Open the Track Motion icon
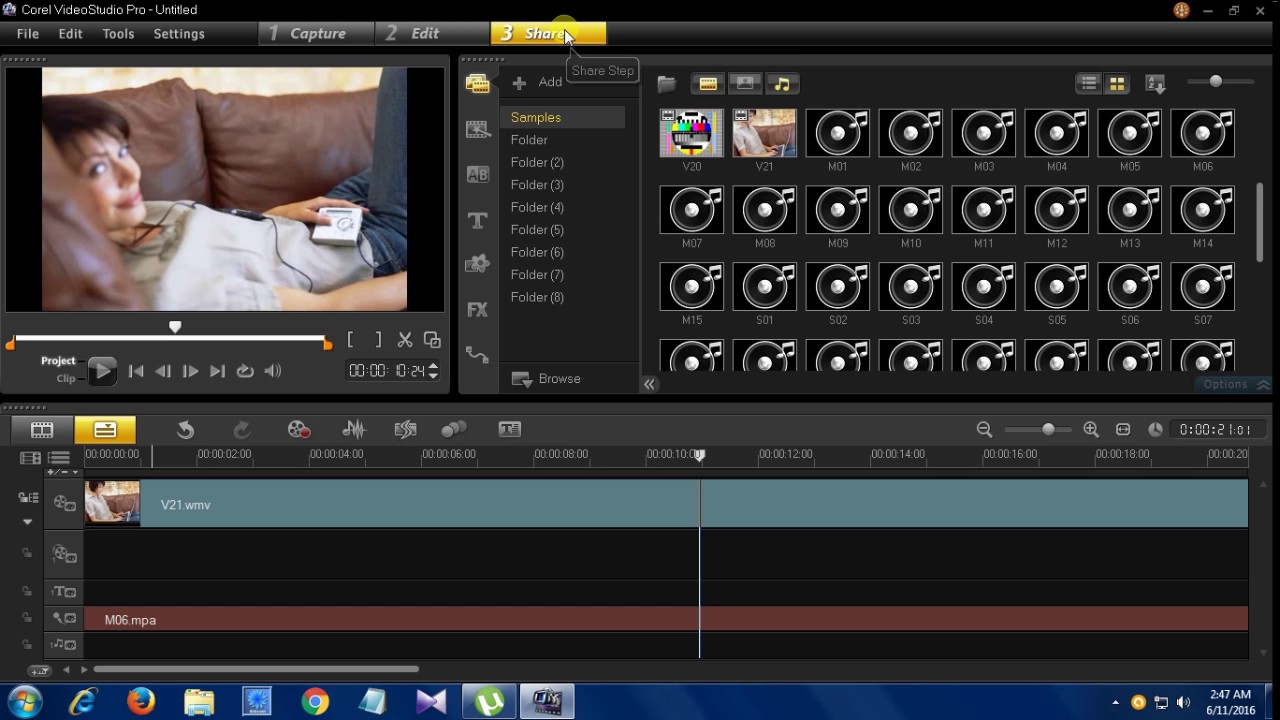 pos(454,430)
